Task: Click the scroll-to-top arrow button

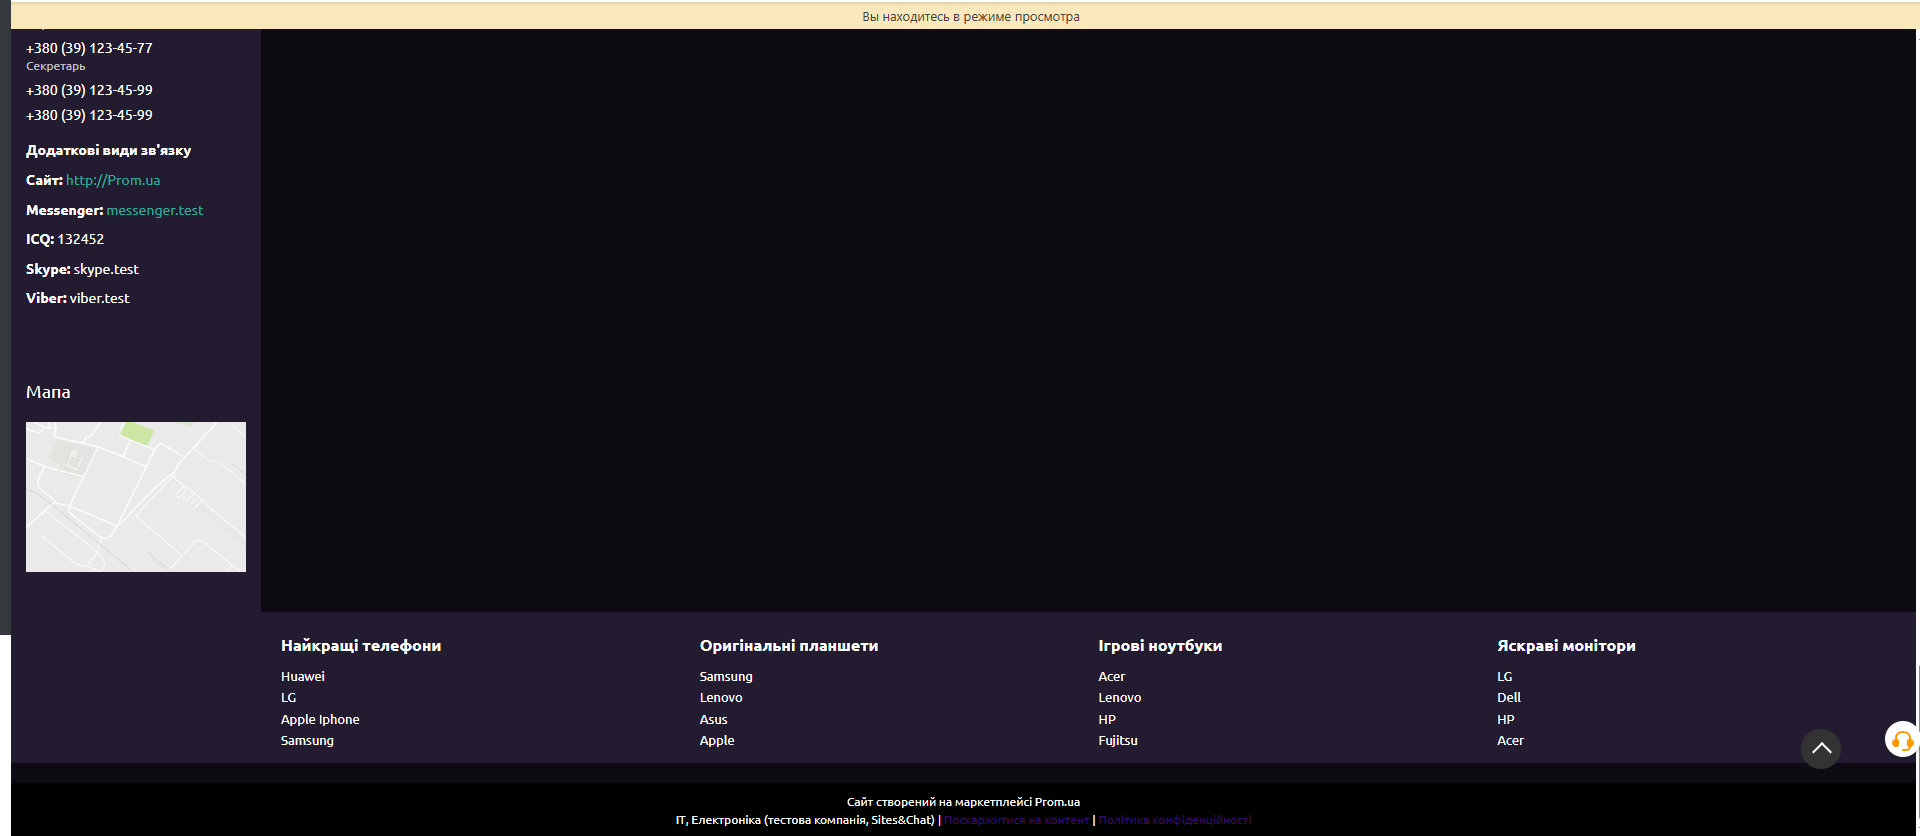Action: pos(1820,748)
